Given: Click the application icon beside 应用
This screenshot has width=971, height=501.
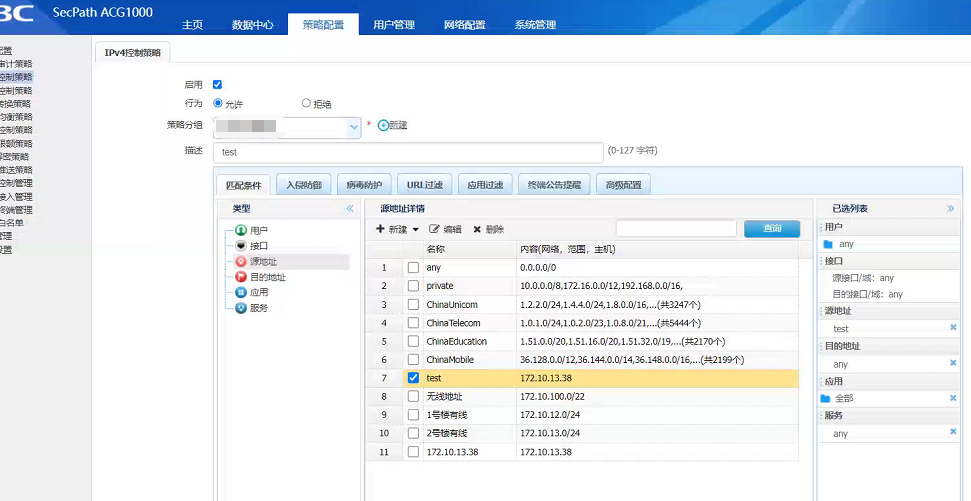Looking at the screenshot, I should [x=241, y=292].
